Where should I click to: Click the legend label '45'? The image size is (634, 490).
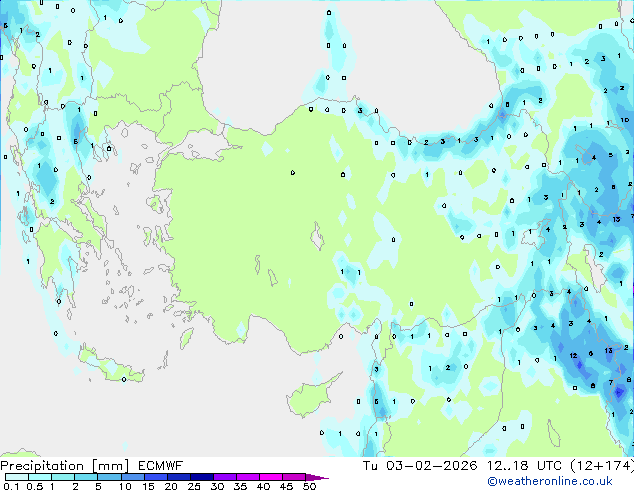pos(286,486)
